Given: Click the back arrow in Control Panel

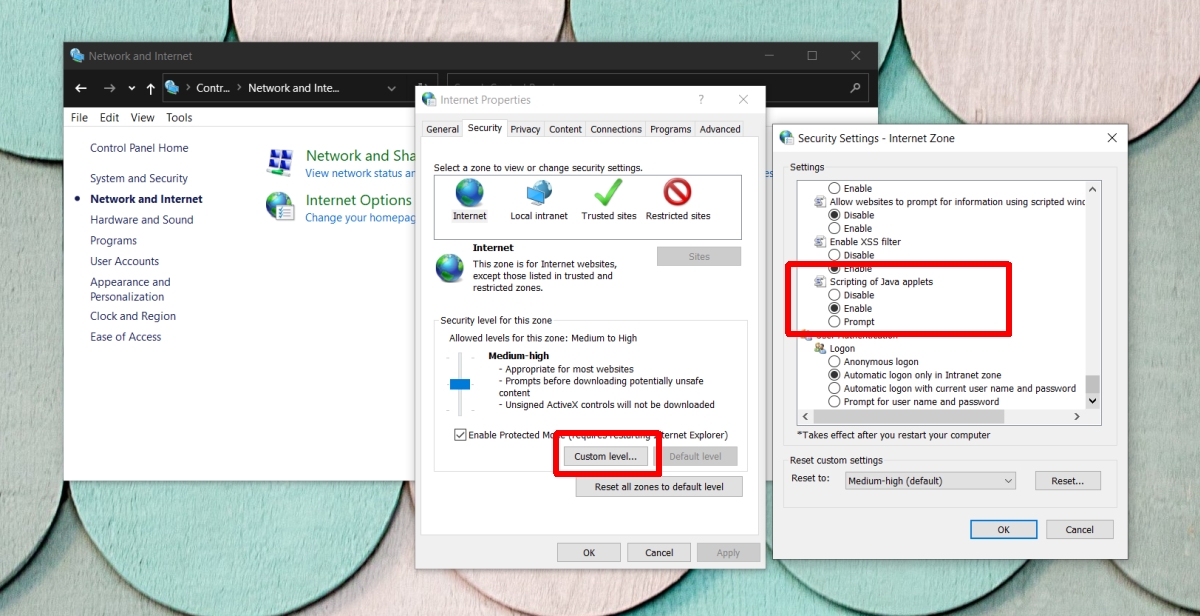Looking at the screenshot, I should (81, 88).
